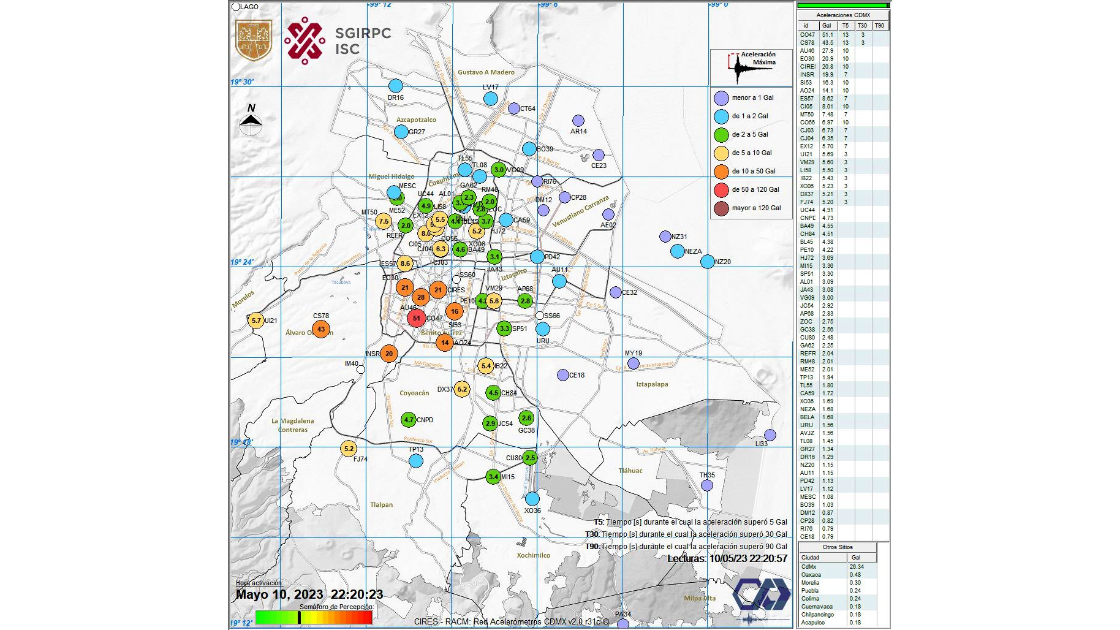The height and width of the screenshot is (630, 1120).
Task: Click the green CNPD station marker
Action: [x=409, y=420]
